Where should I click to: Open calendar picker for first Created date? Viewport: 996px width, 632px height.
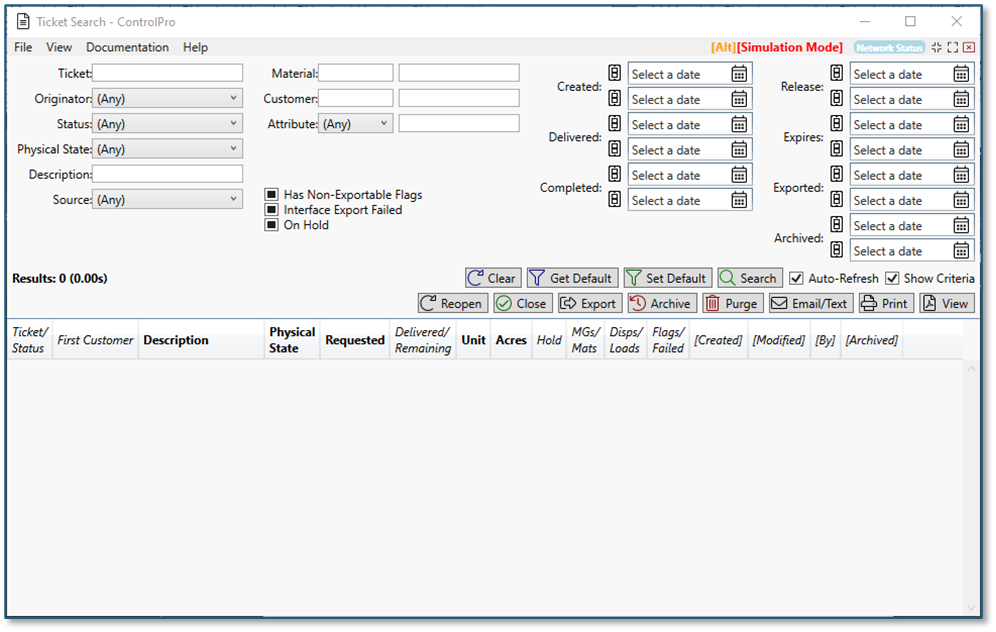click(739, 74)
